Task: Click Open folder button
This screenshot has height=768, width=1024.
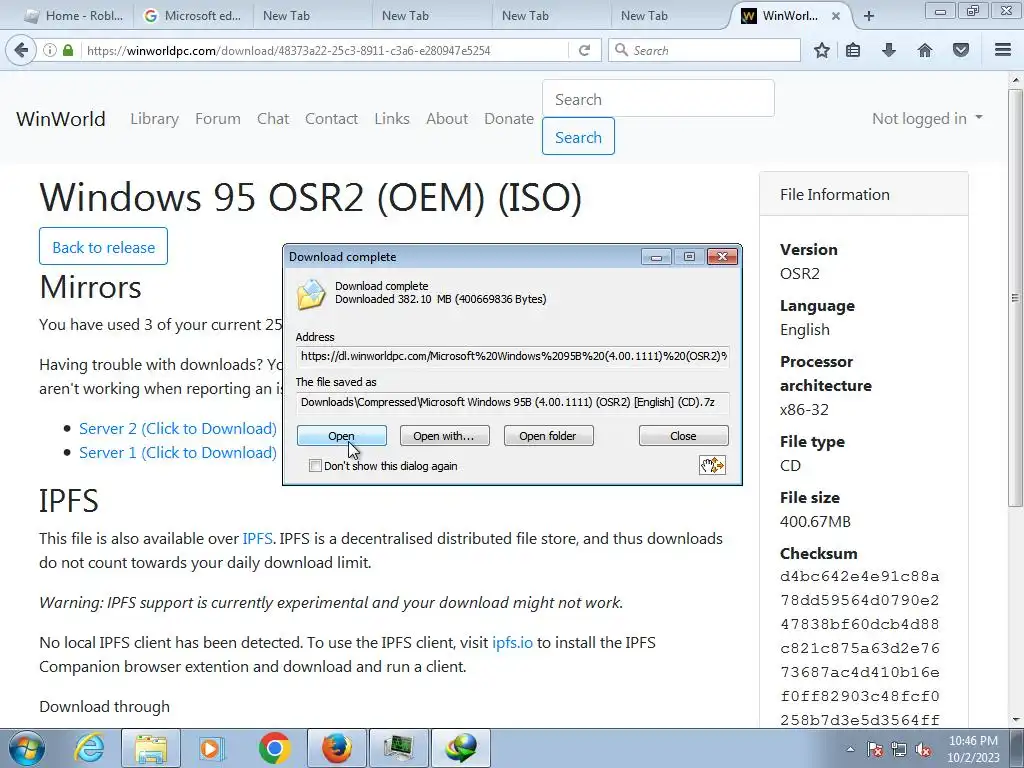Action: [x=548, y=436]
